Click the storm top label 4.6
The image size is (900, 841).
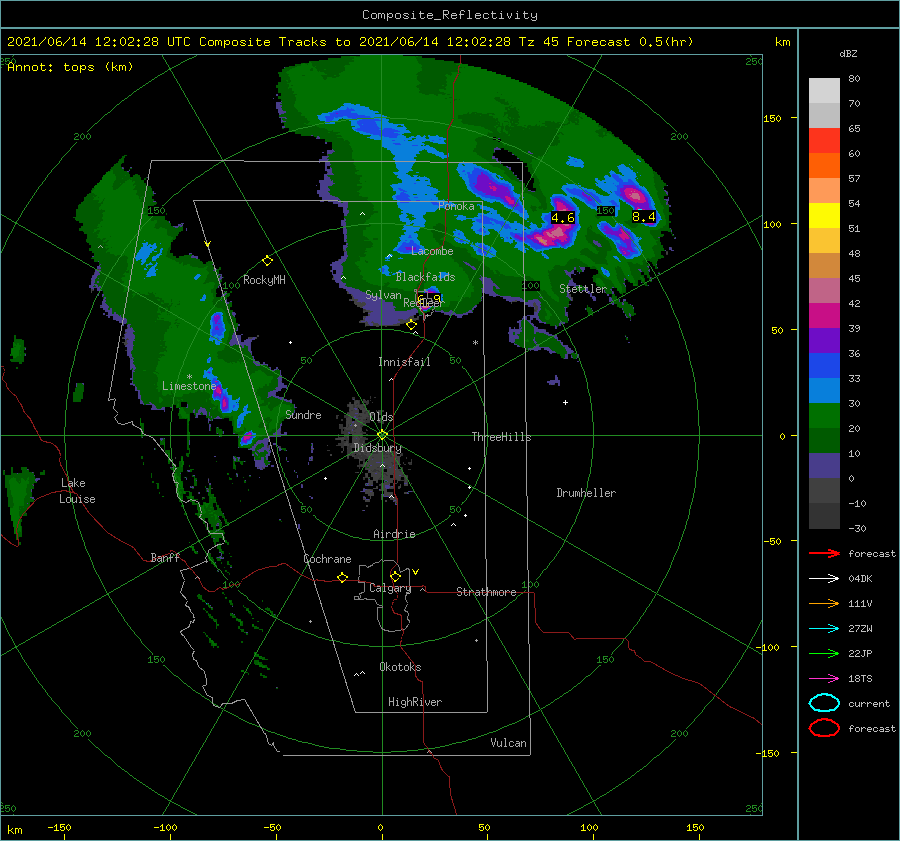562,218
